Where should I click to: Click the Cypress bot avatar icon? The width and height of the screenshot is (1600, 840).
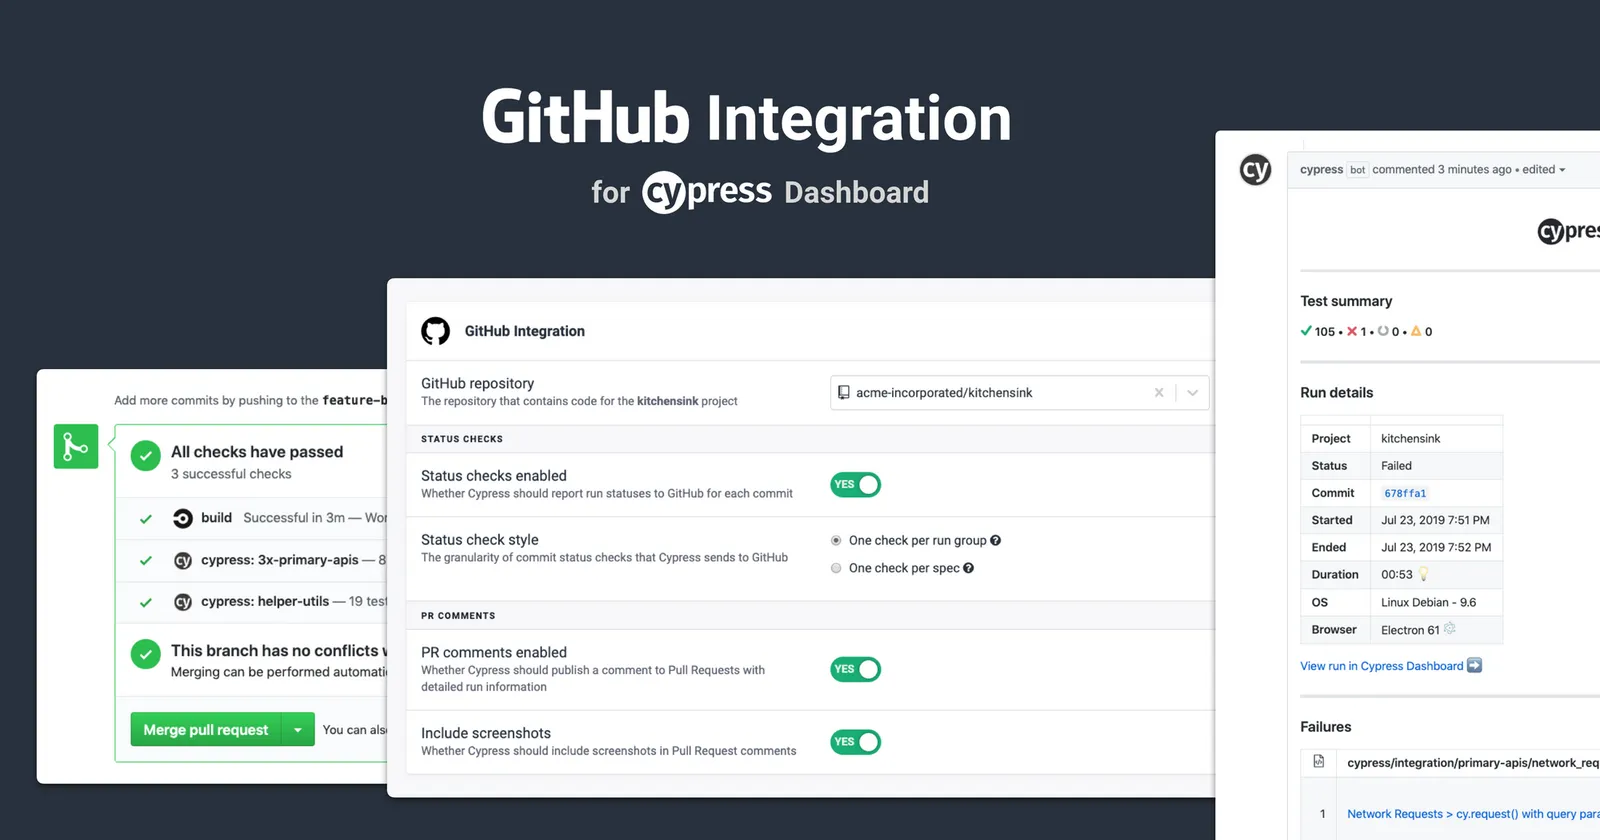pyautogui.click(x=1255, y=170)
